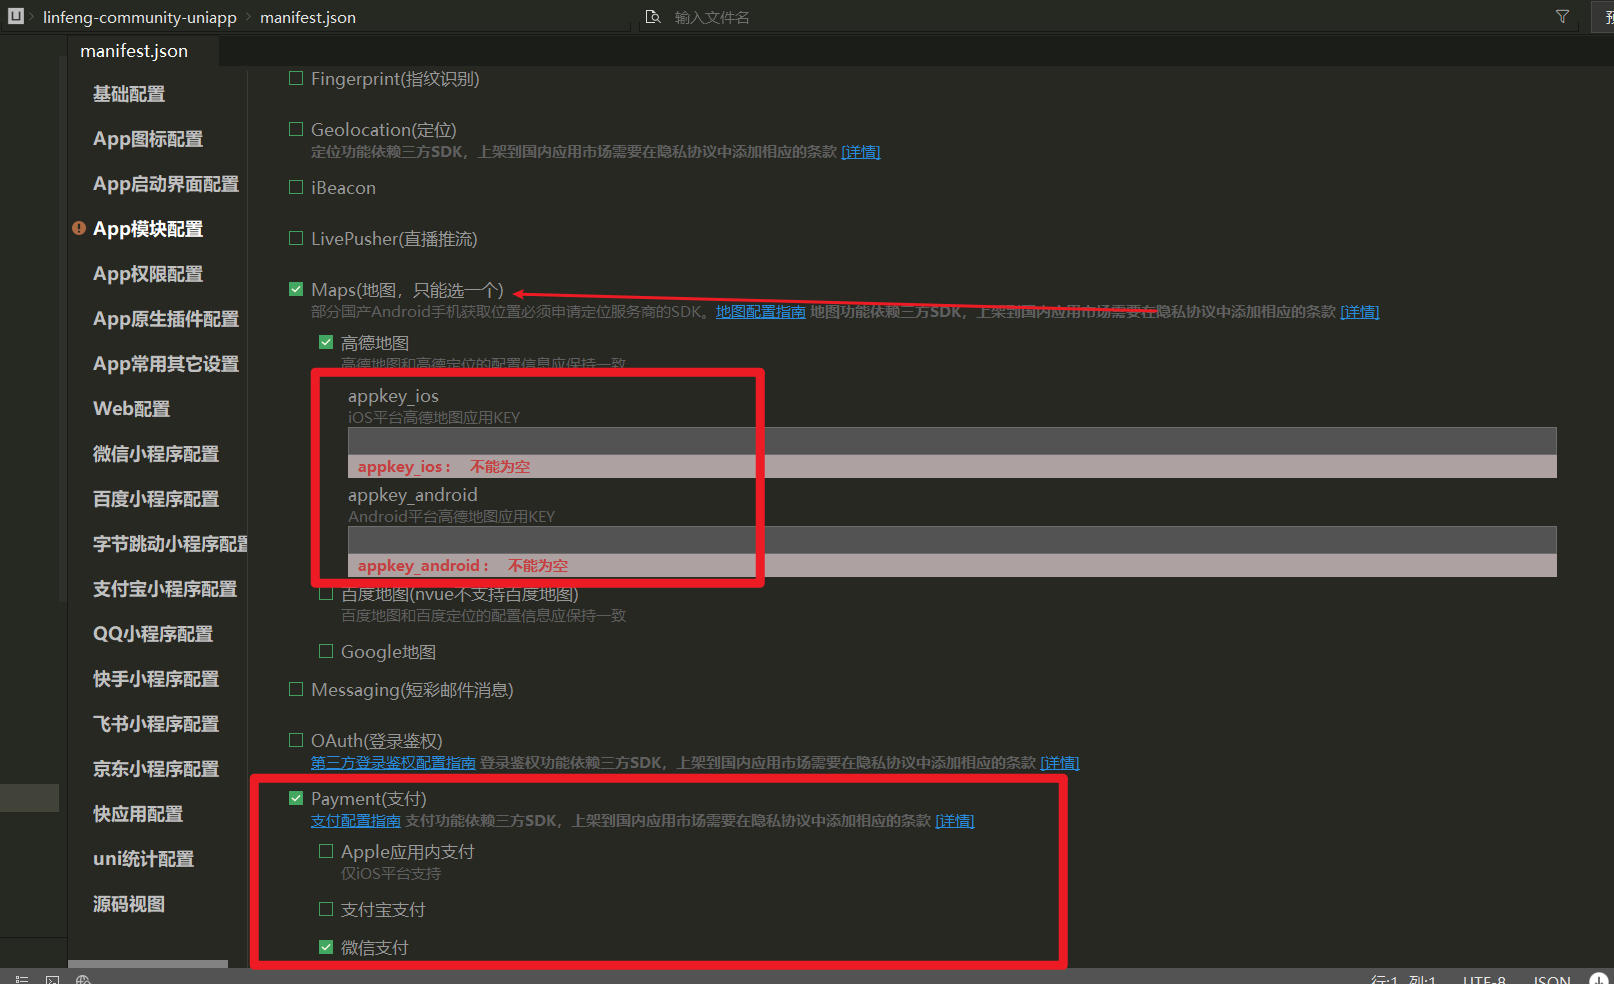Click the warning icon beside App模块配置

tap(79, 228)
